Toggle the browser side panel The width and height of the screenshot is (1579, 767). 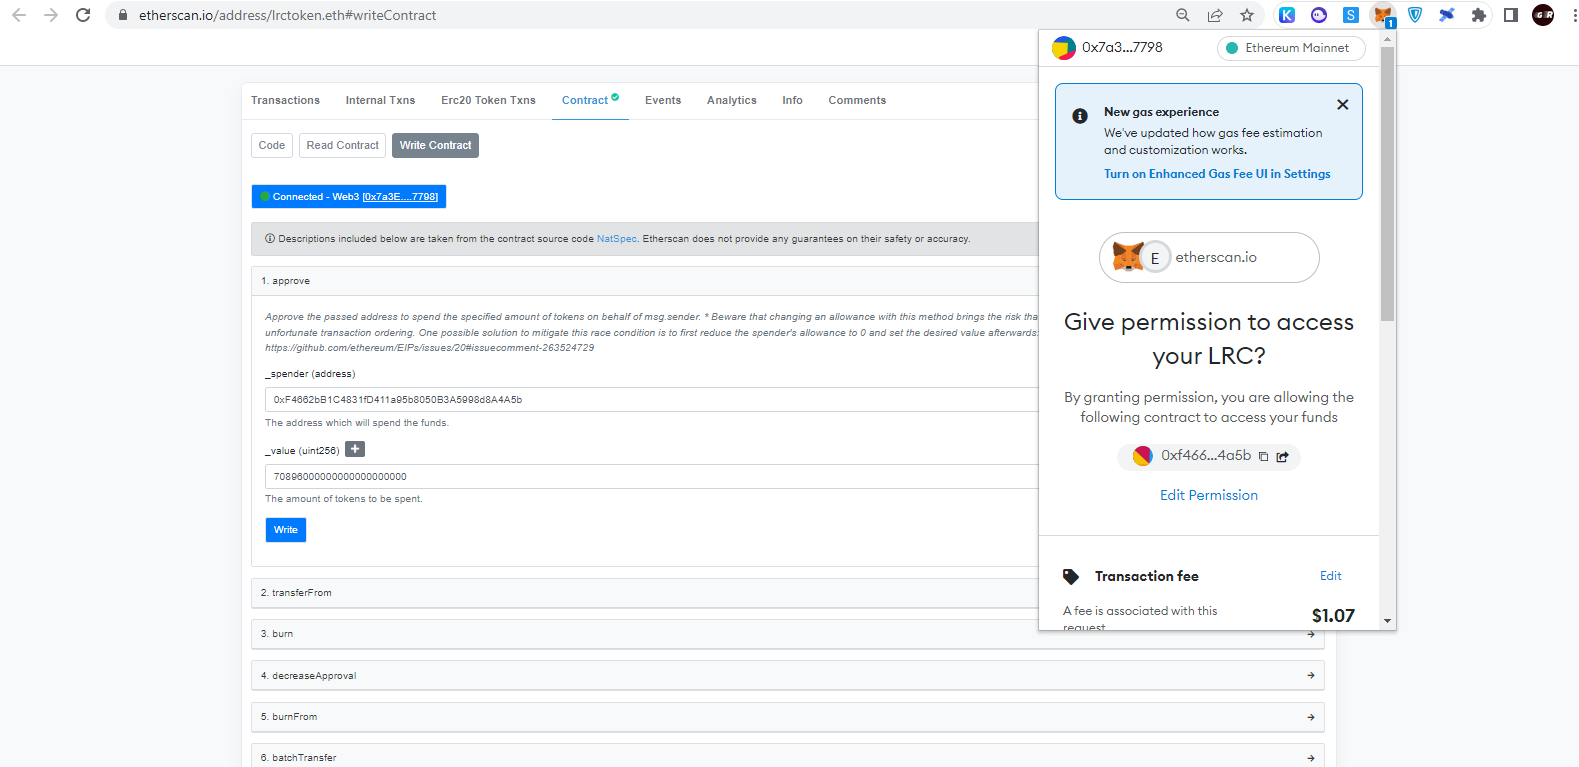(x=1511, y=15)
